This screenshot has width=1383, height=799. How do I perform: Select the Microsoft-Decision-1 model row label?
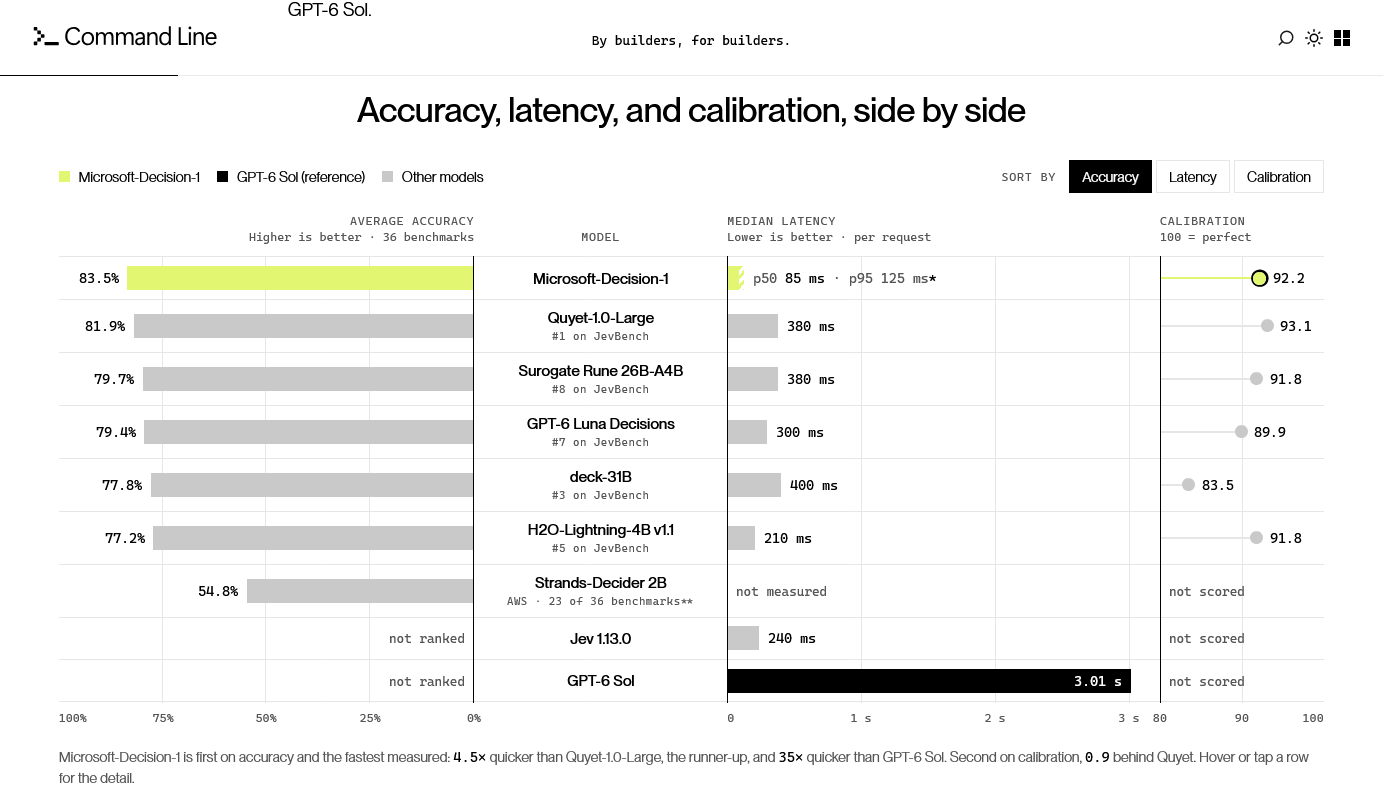pos(600,279)
